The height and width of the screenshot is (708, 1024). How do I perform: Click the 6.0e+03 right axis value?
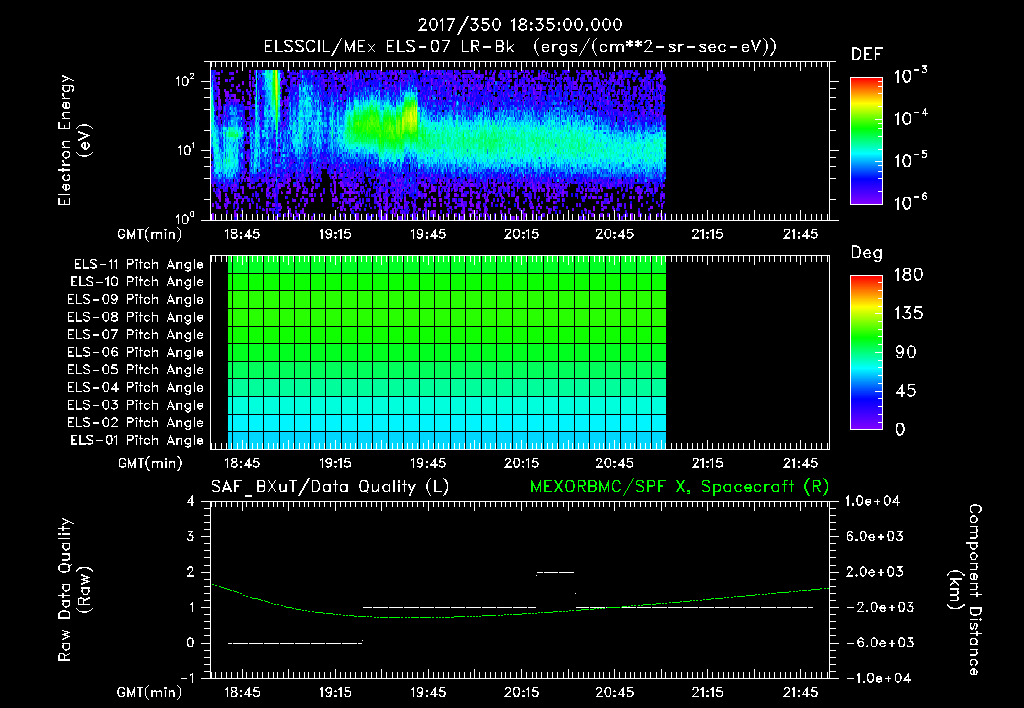tap(876, 537)
